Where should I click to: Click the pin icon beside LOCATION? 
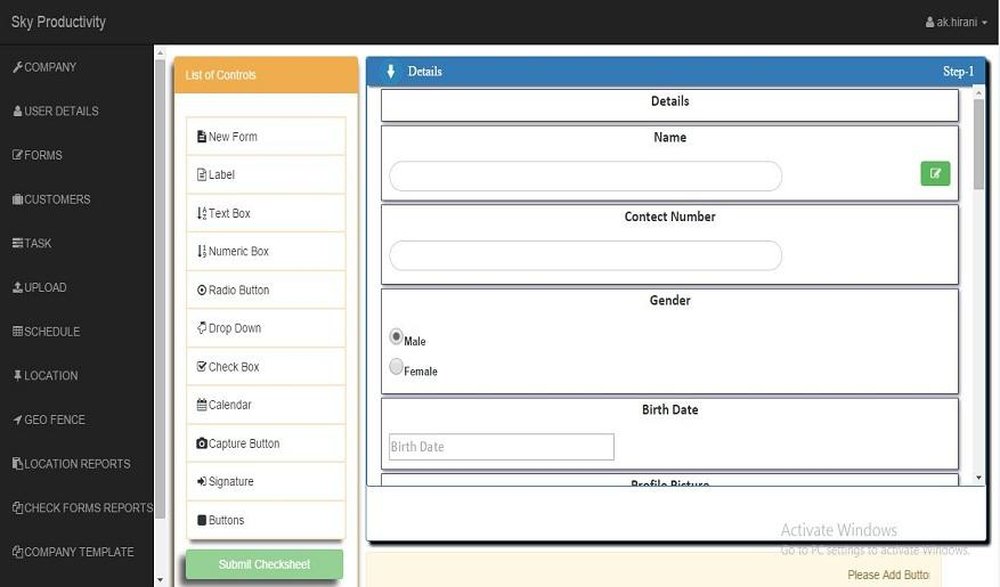coord(18,375)
